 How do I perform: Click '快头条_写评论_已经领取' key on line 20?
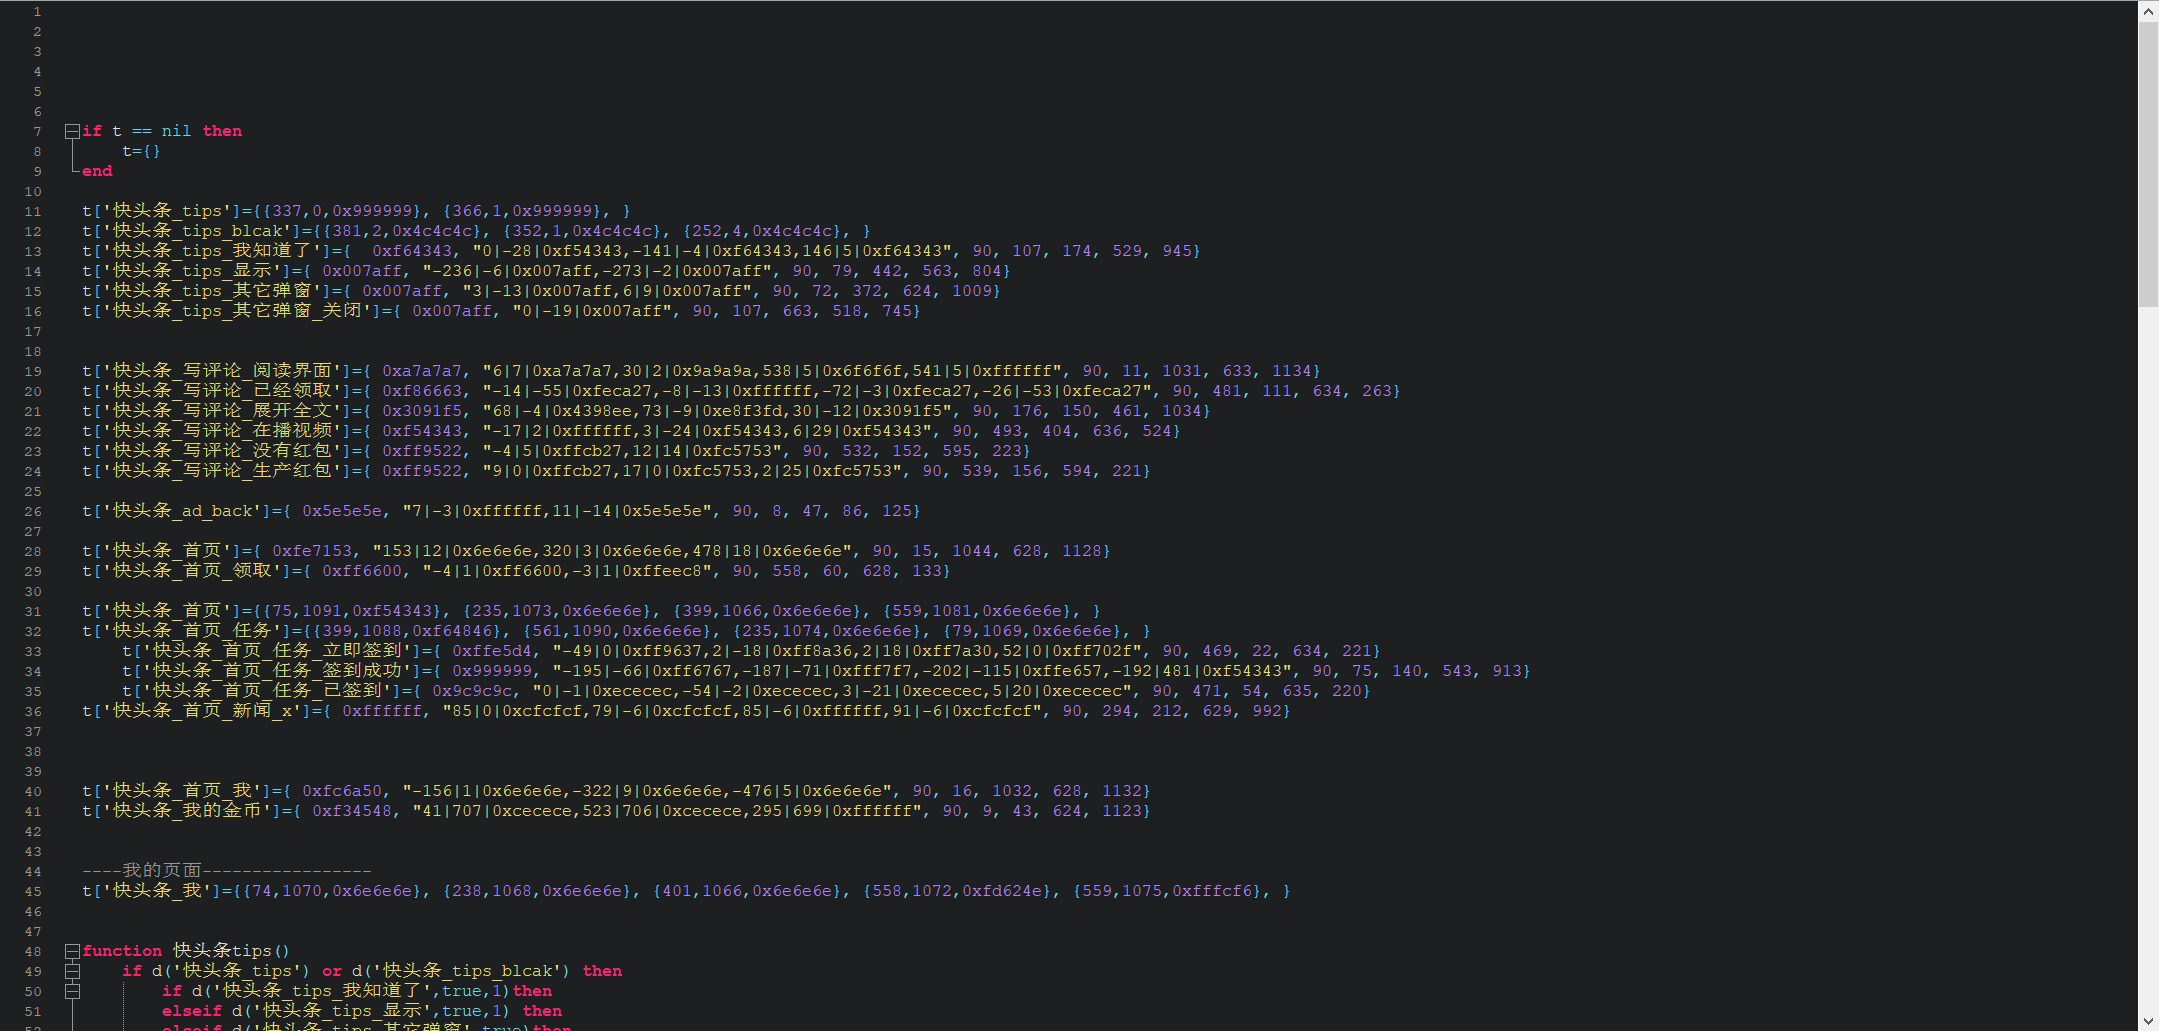coord(222,391)
